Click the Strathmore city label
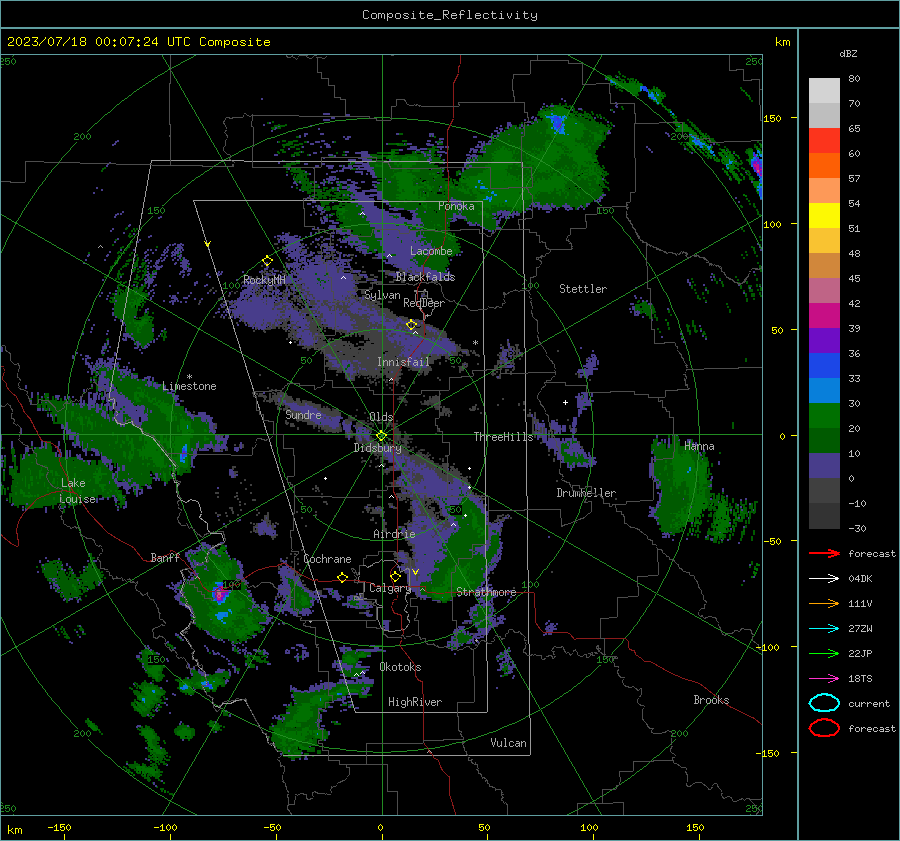The width and height of the screenshot is (900, 841). pyautogui.click(x=486, y=592)
